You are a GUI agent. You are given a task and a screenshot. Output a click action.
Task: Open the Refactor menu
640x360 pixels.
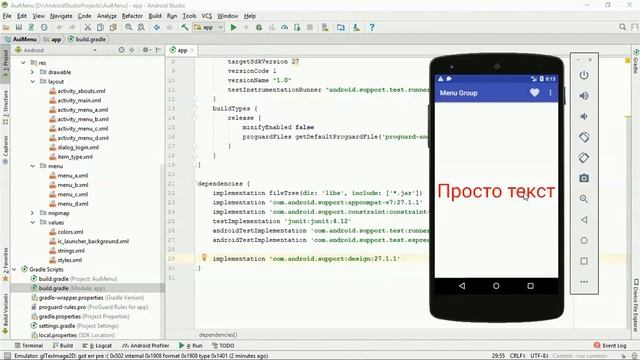[x=132, y=16]
